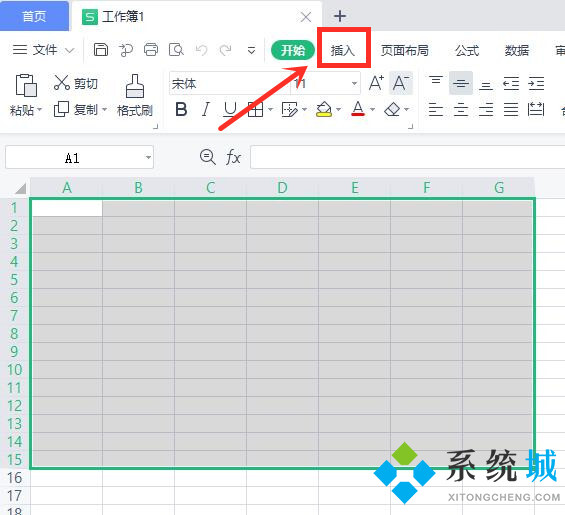This screenshot has height=515, width=565.
Task: Switch to the 数据 (Data) tab
Action: 517,50
